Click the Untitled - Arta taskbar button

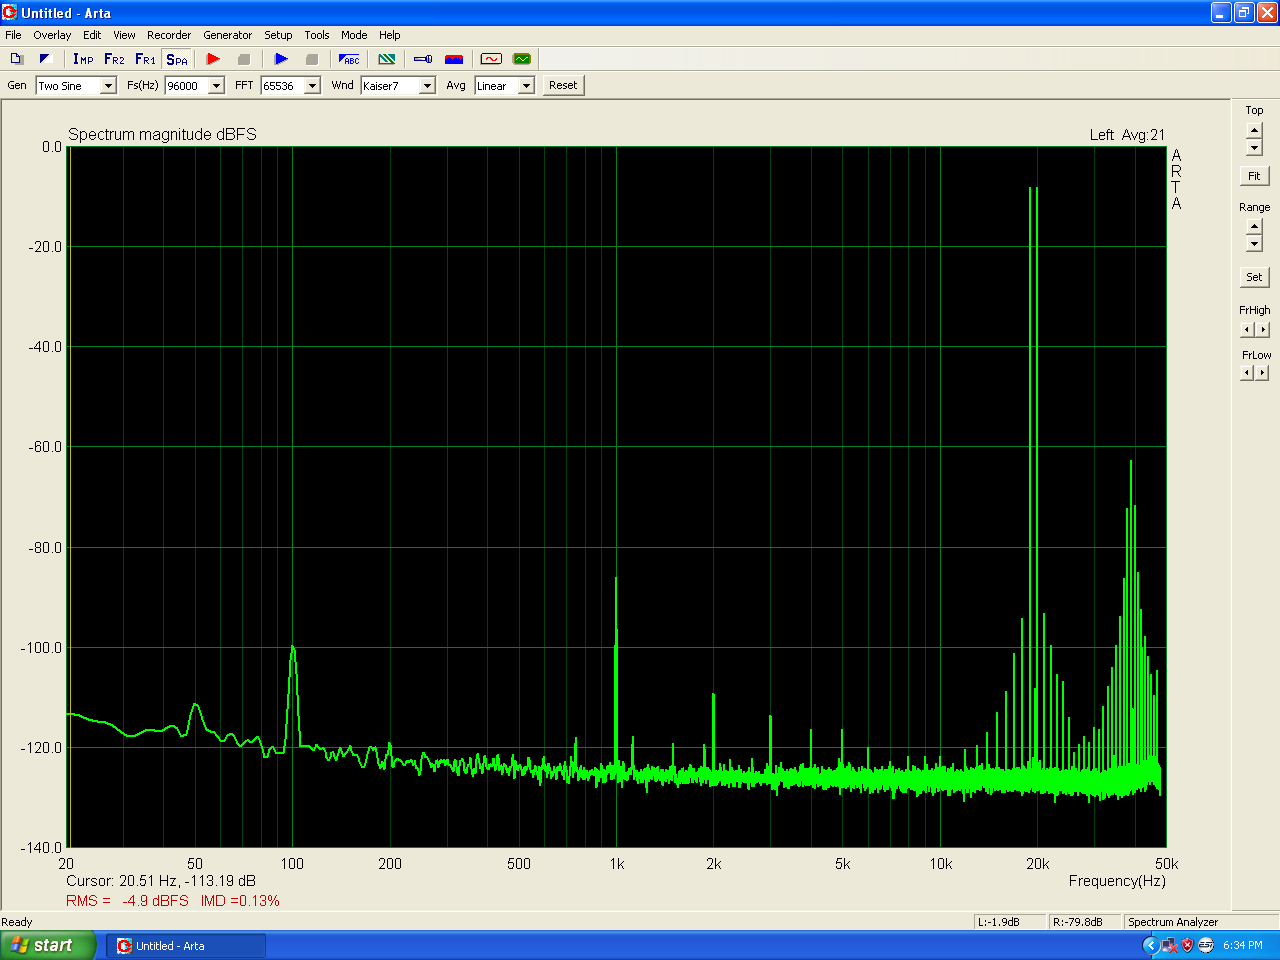[186, 946]
